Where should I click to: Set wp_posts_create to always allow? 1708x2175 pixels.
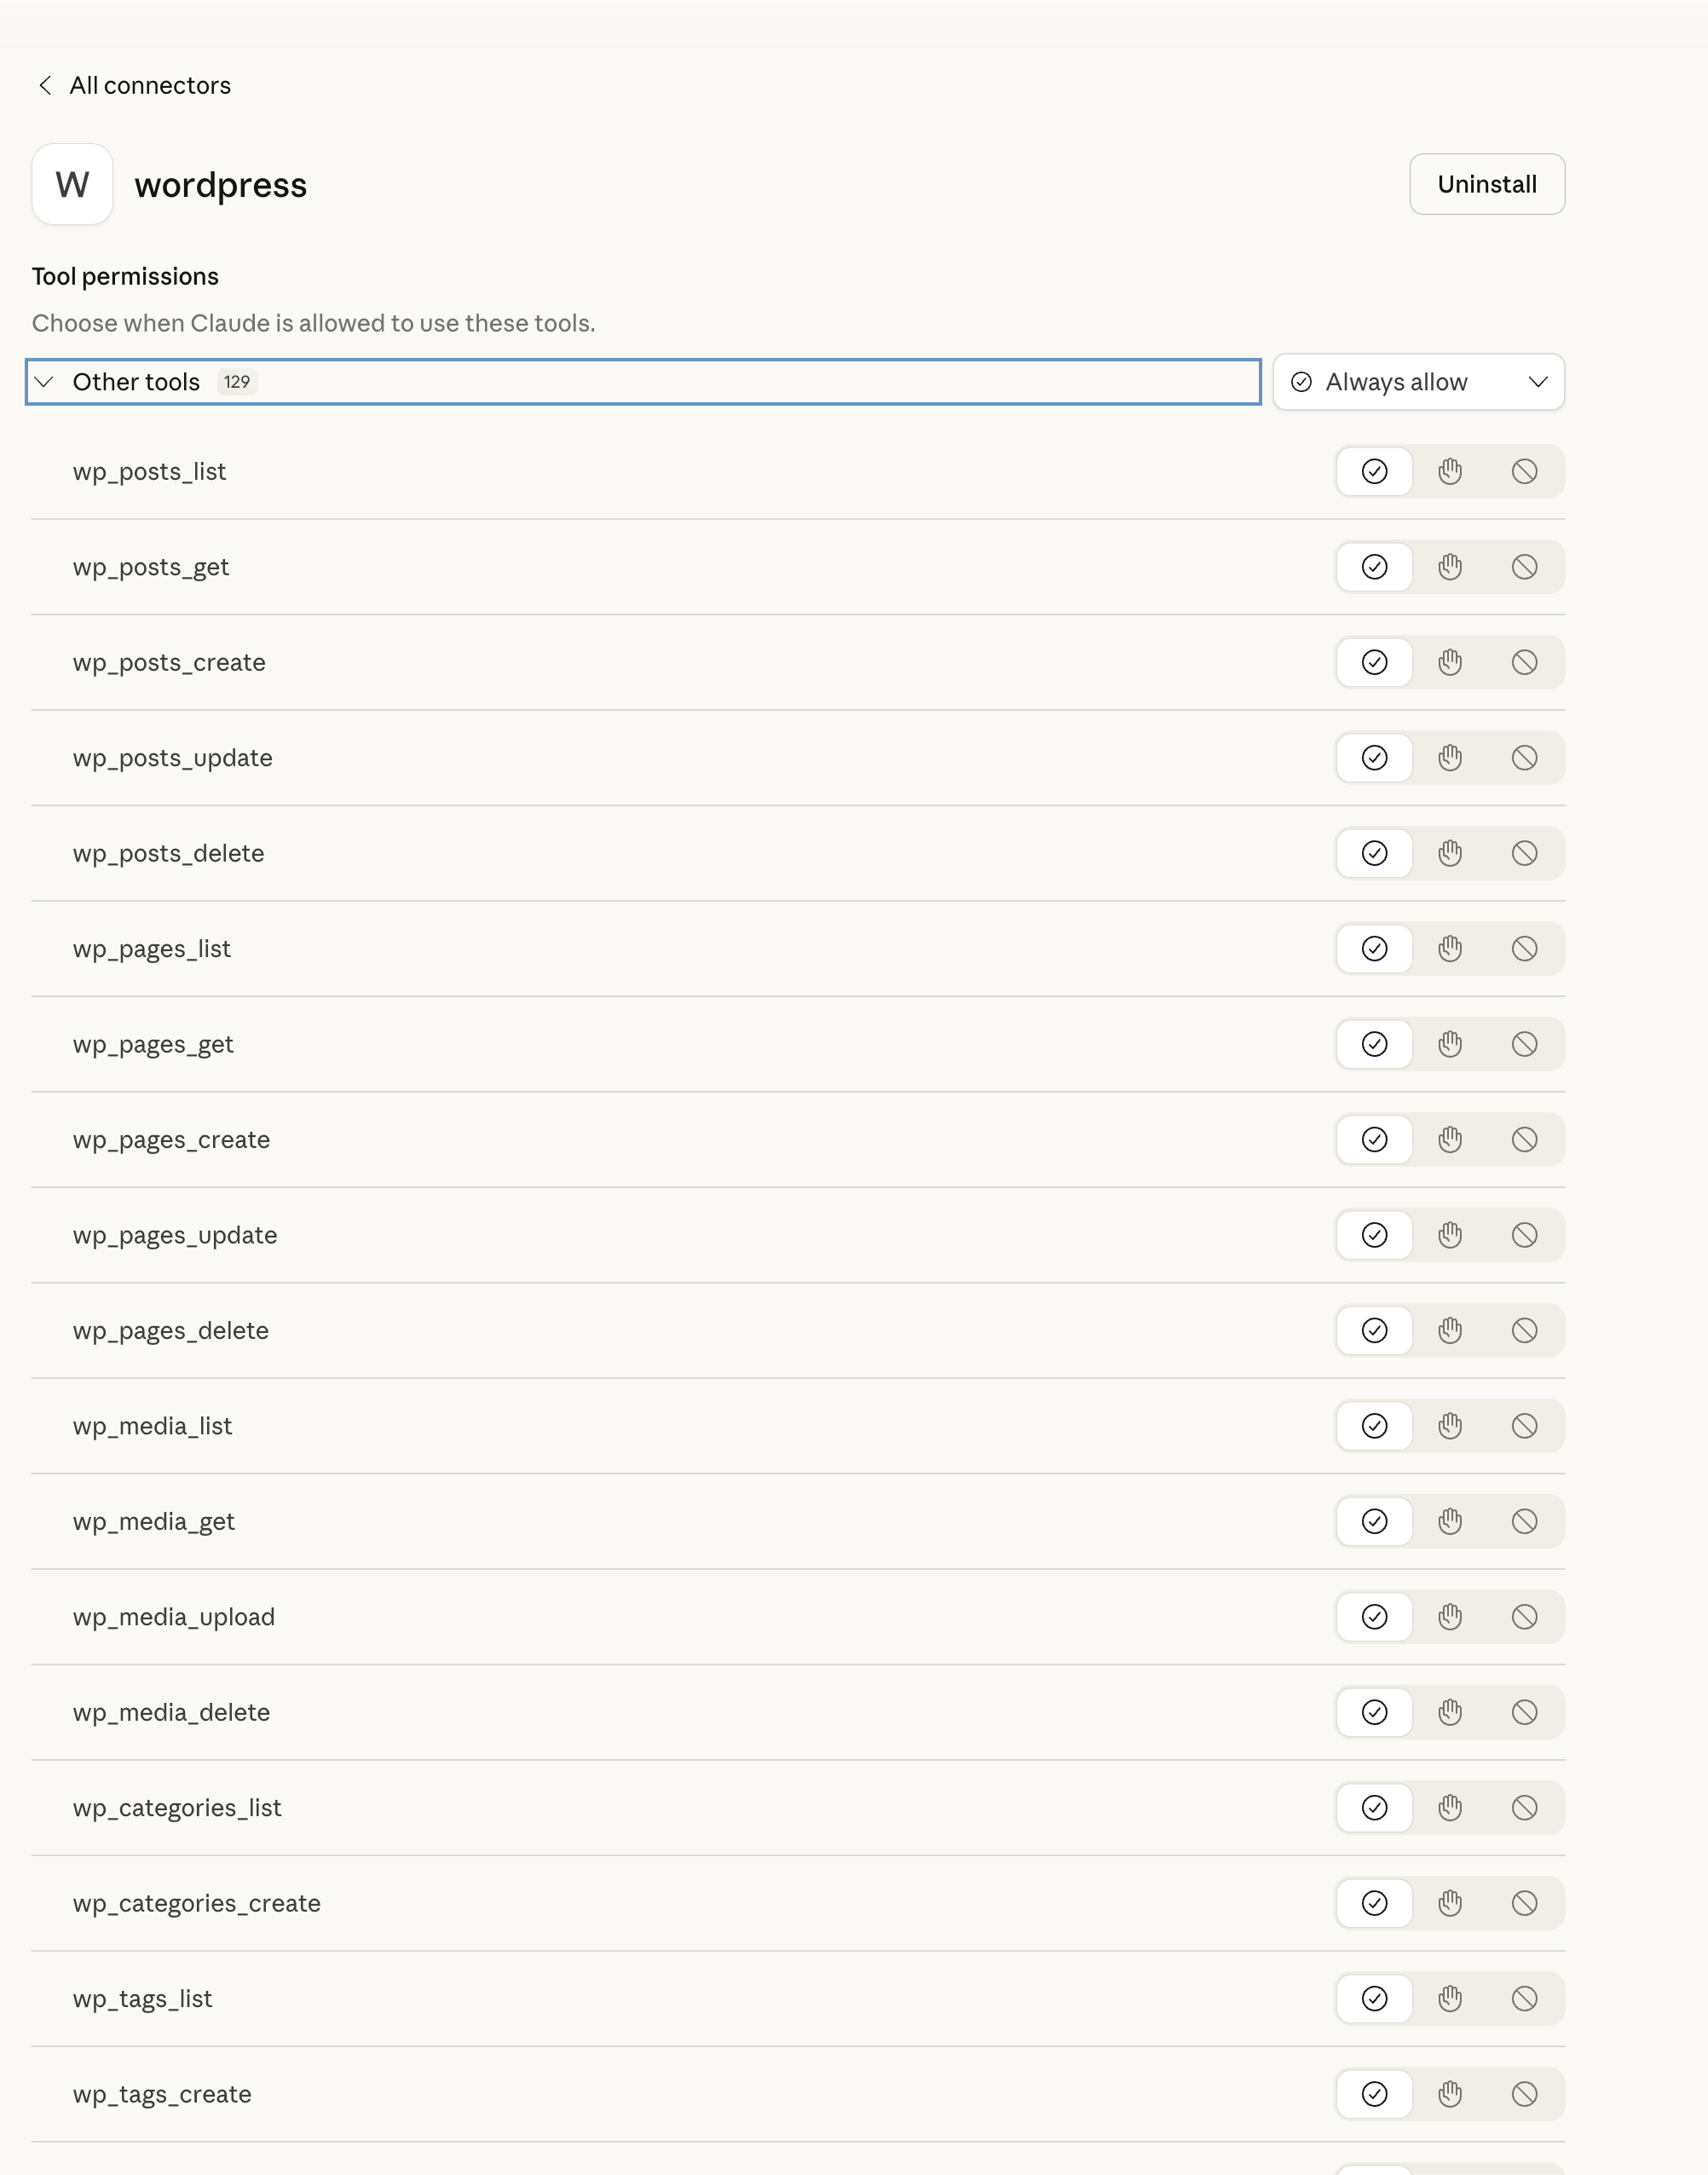tap(1374, 662)
